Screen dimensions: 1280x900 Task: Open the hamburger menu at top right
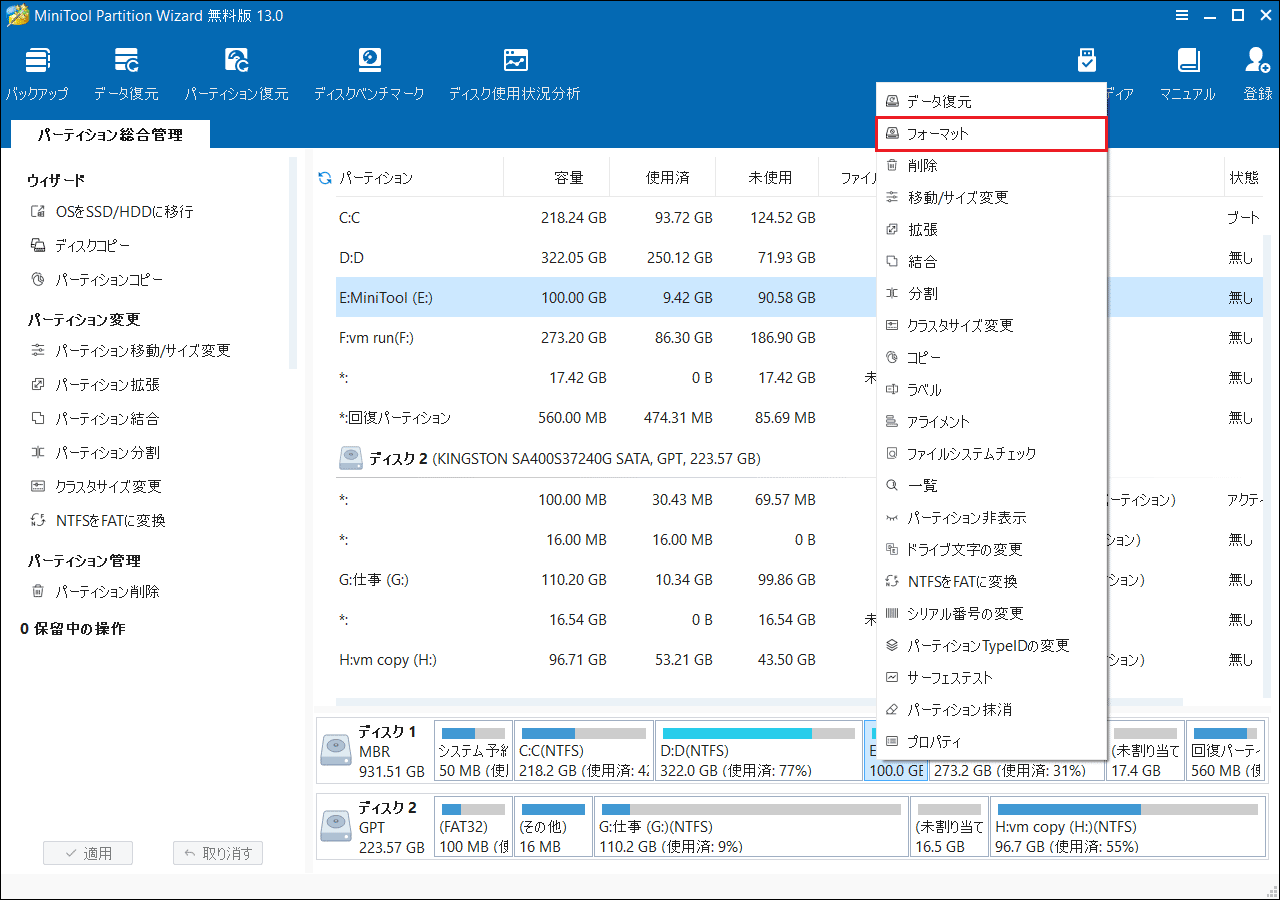(1181, 15)
